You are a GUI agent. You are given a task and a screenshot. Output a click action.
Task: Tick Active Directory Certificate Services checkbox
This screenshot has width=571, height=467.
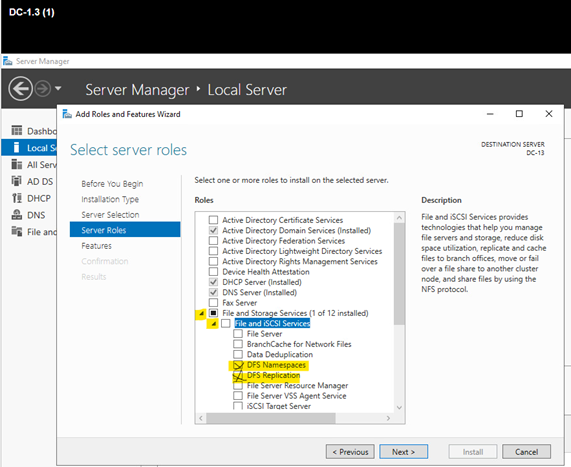click(x=213, y=220)
